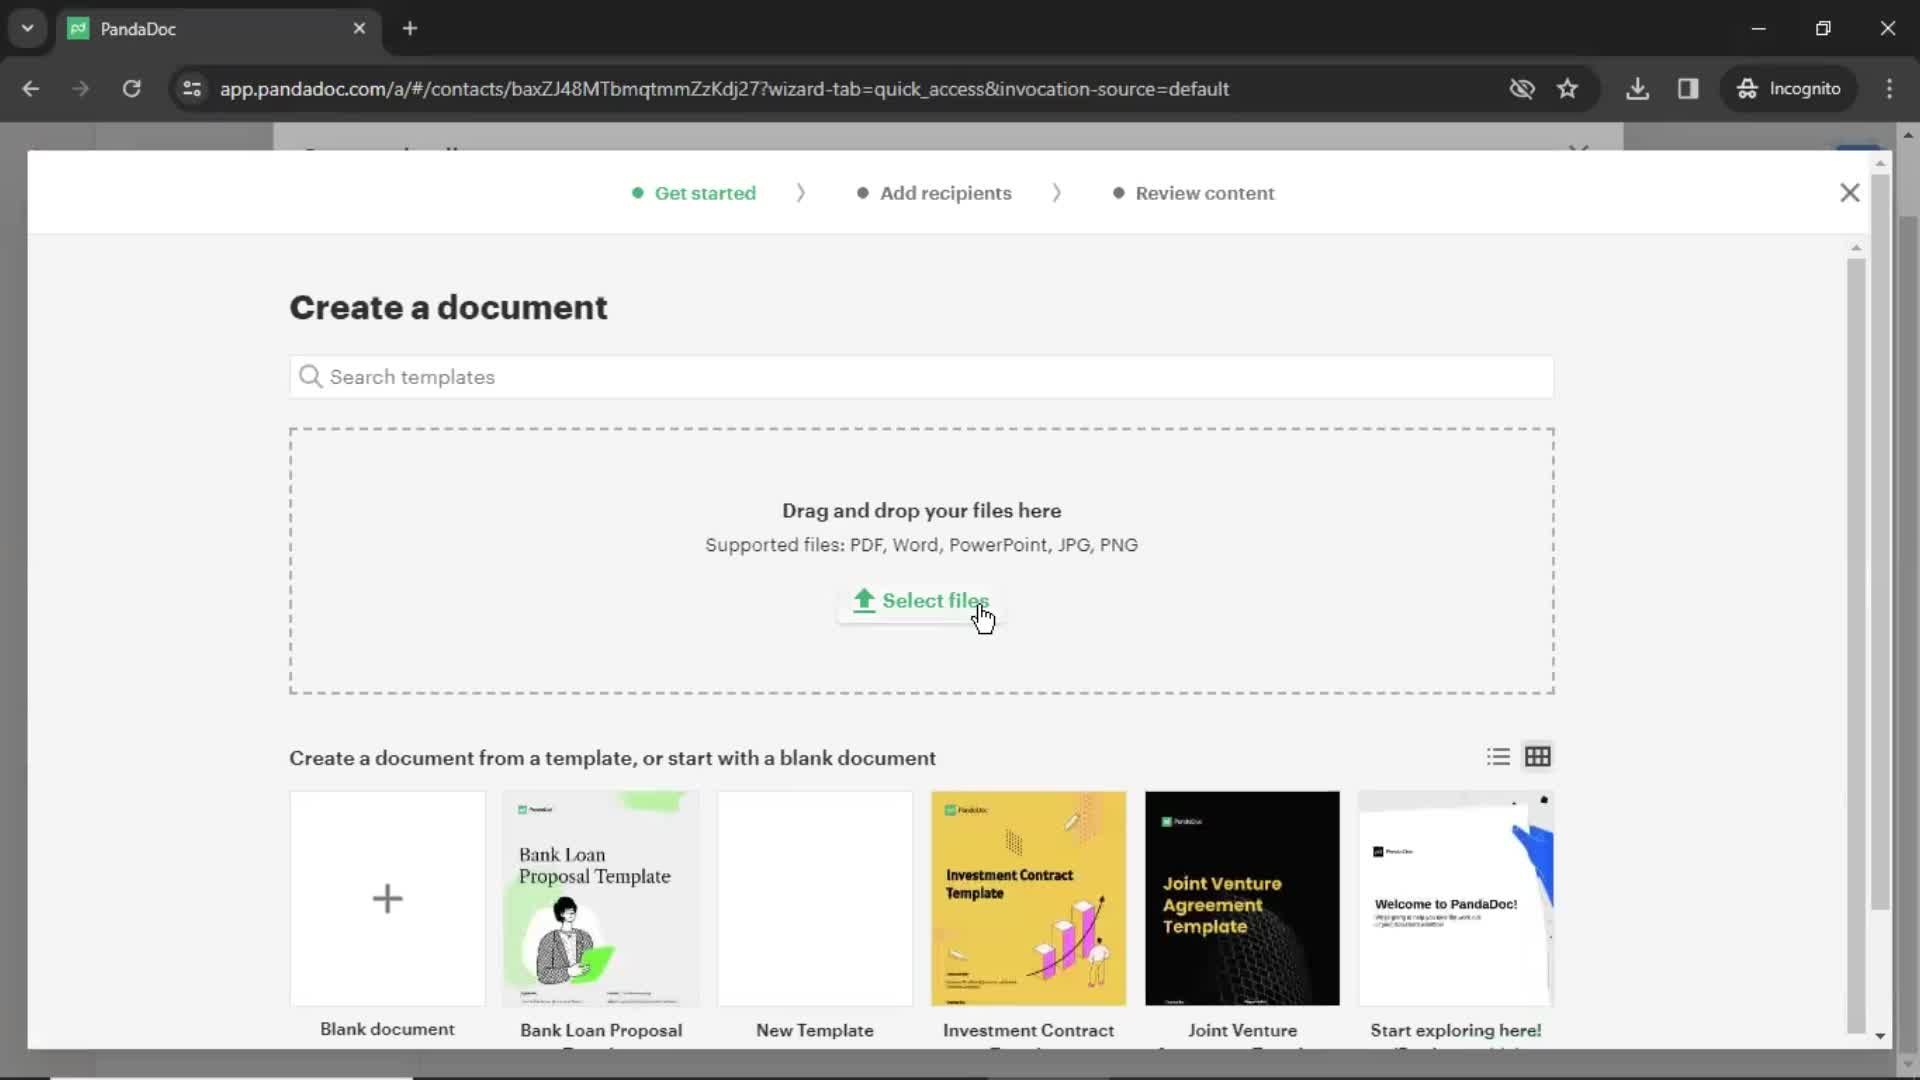Click the Add recipients step indicator

coord(944,193)
